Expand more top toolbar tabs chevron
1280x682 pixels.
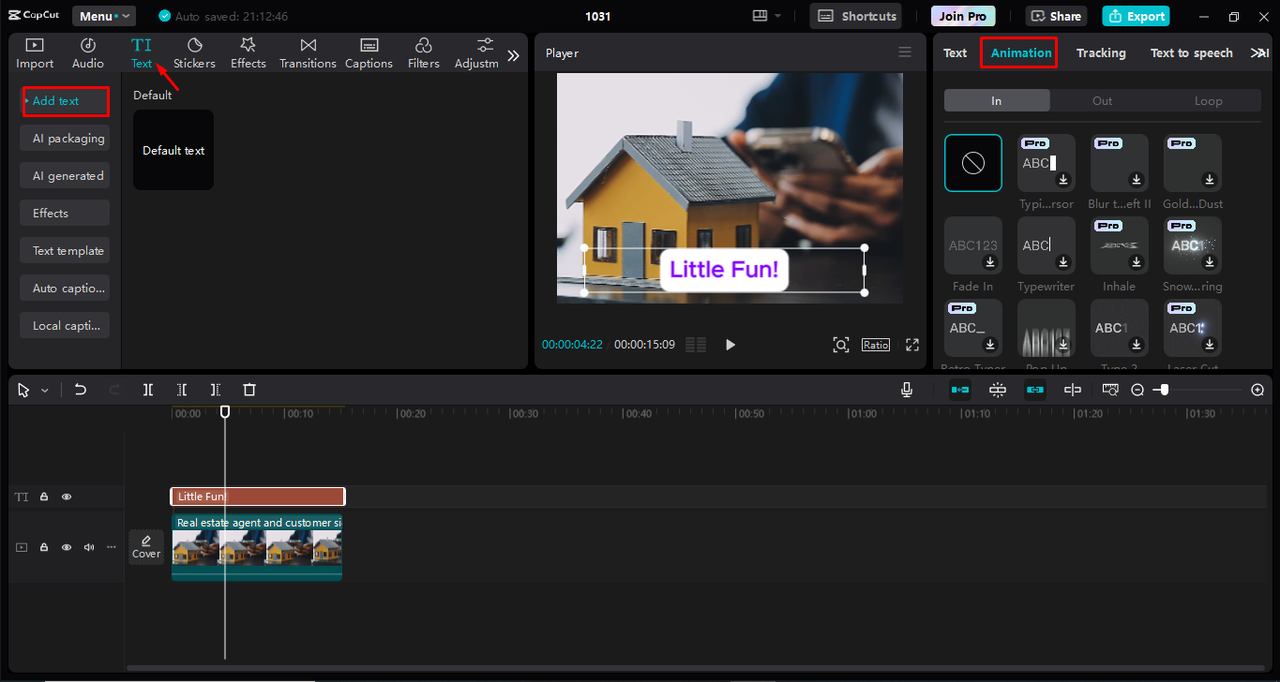513,56
